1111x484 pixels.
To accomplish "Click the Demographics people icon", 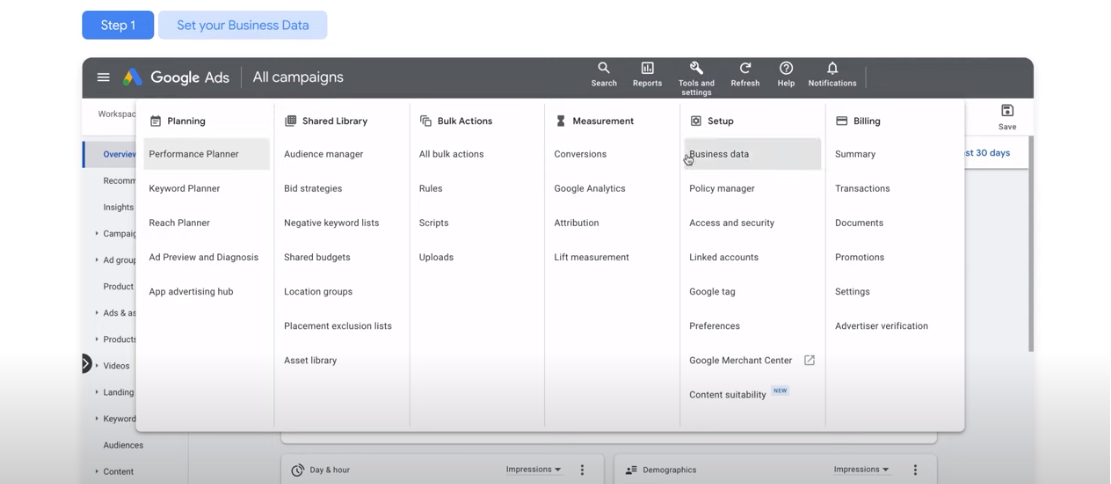I will [x=631, y=470].
